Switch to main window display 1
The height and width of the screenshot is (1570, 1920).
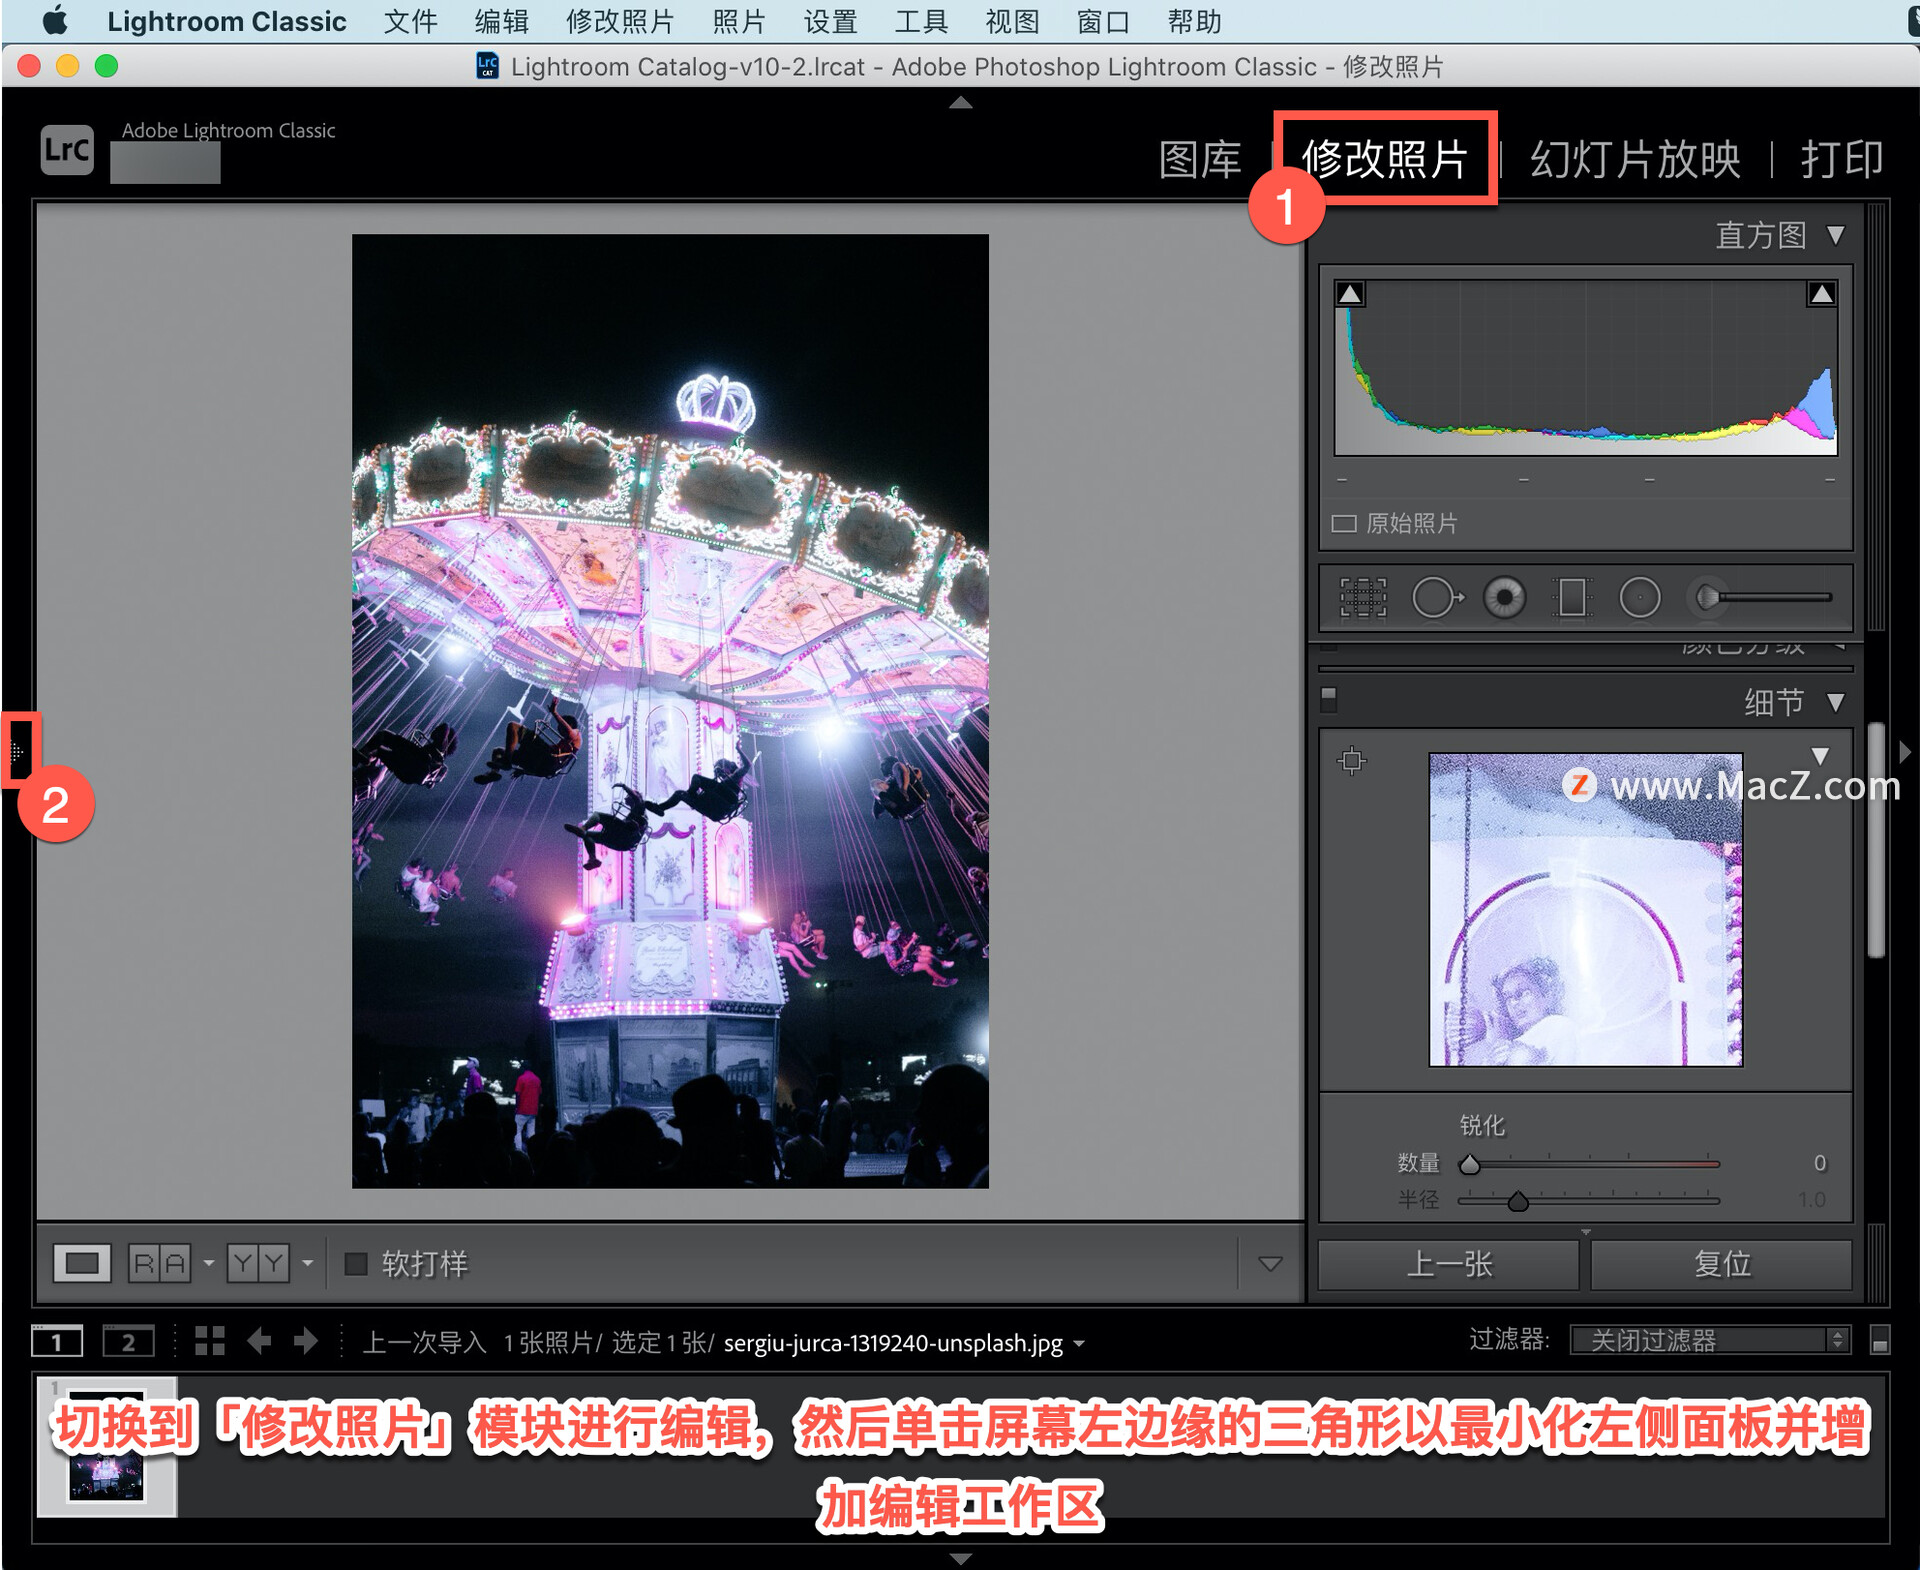point(57,1342)
